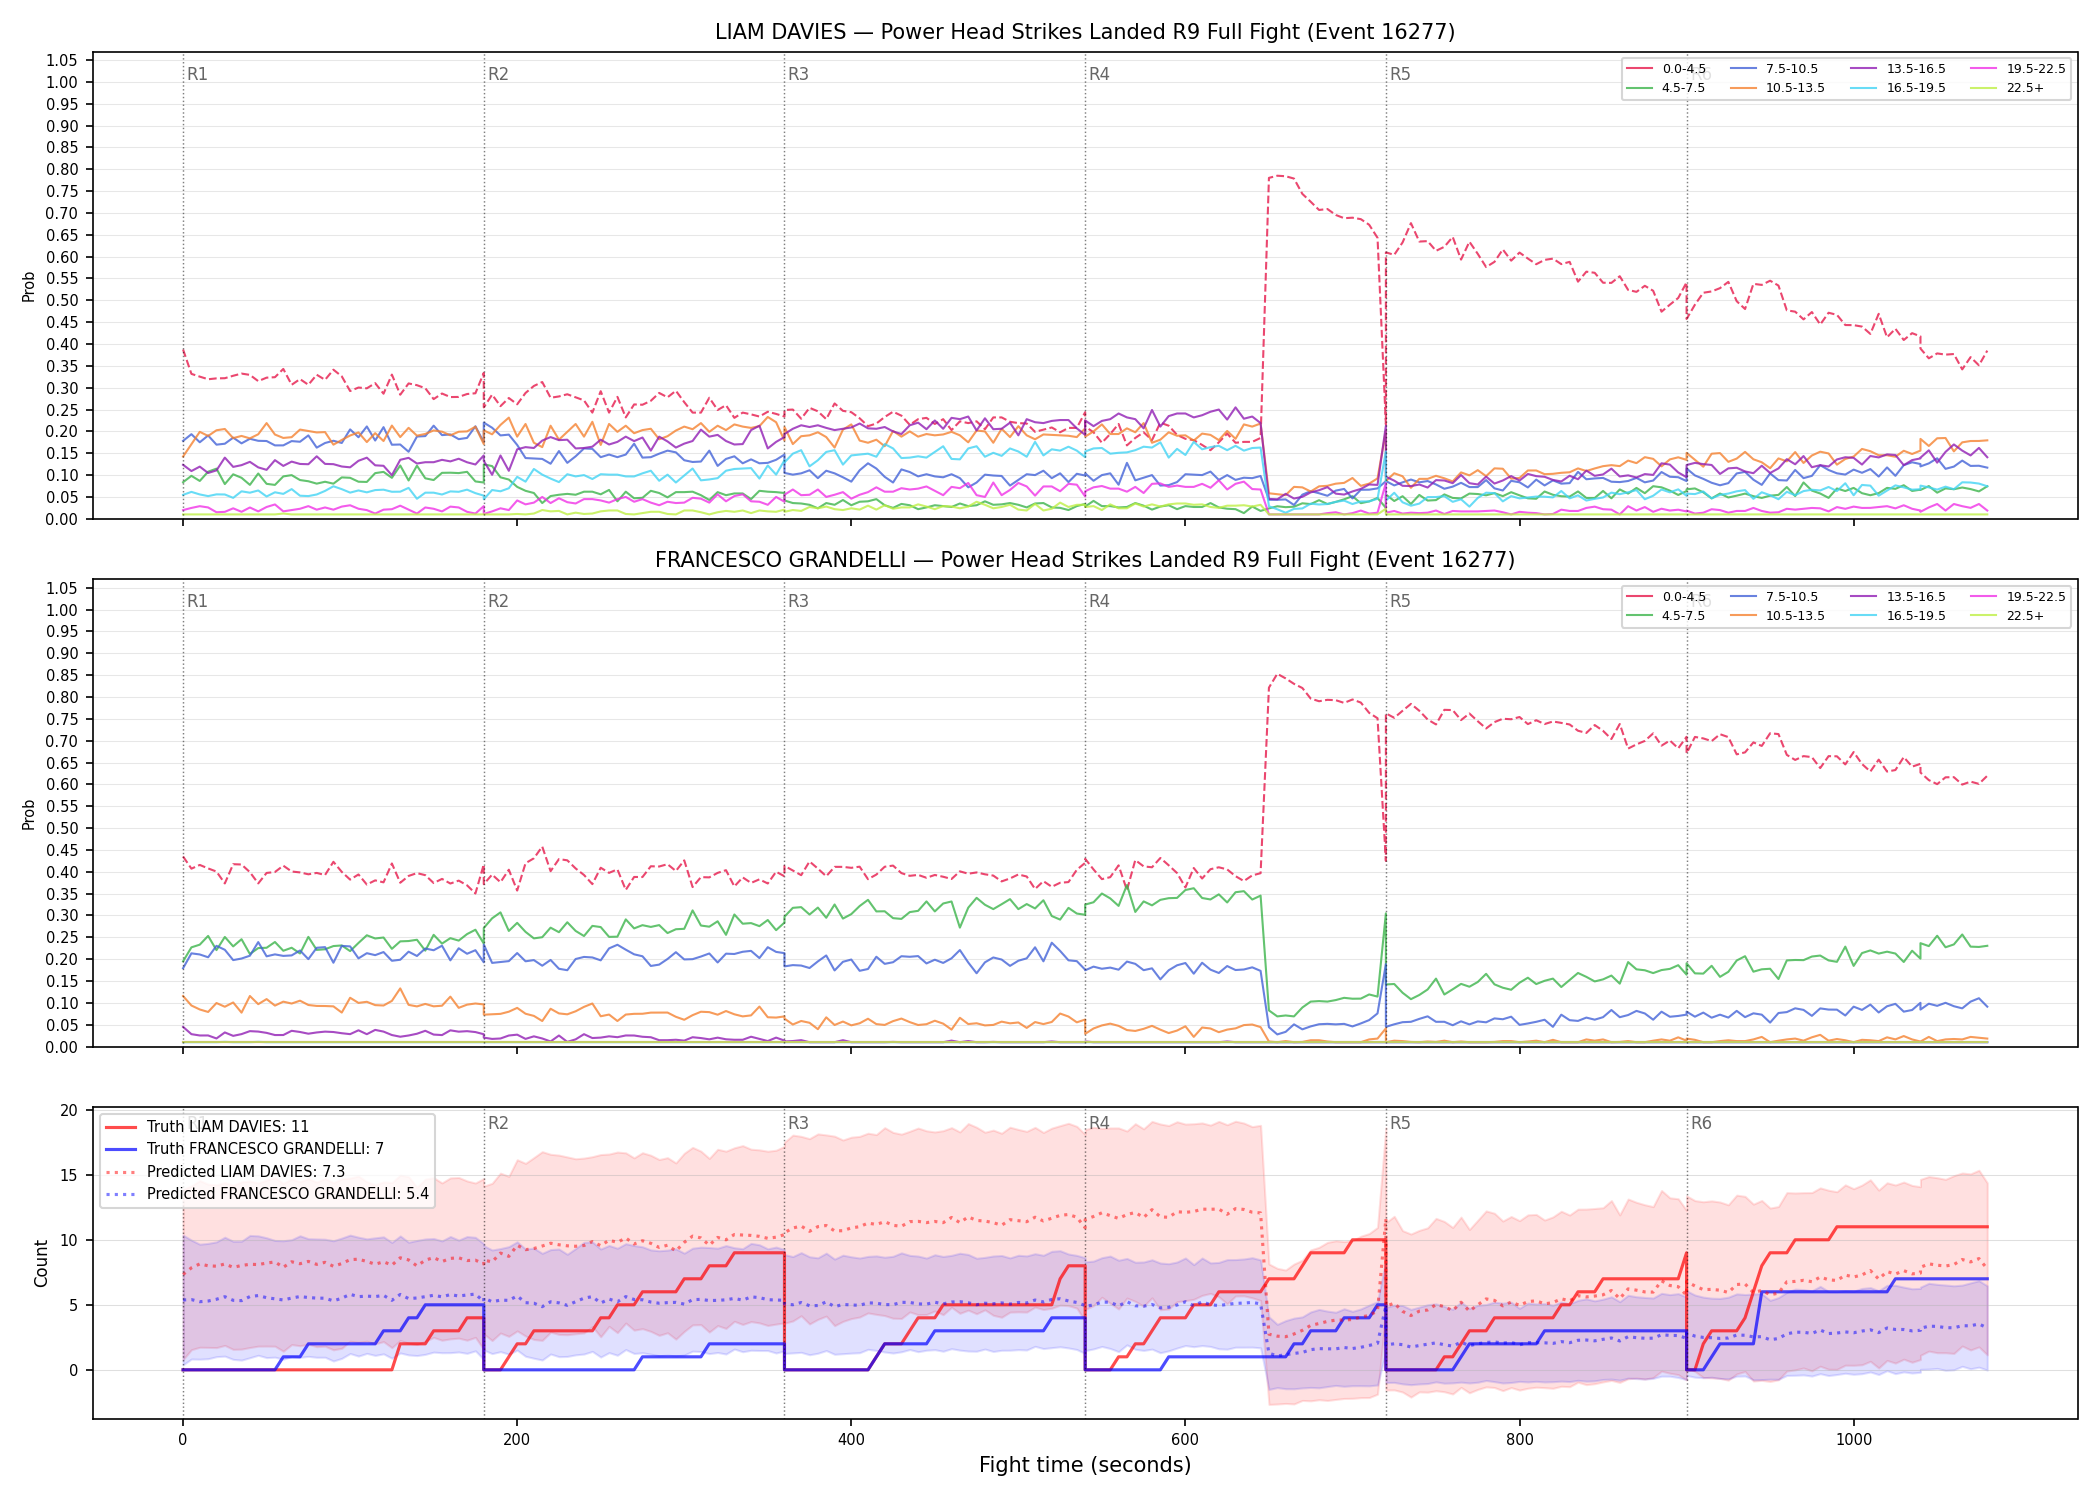Click x-axis tick label 1000 at the bottom
The width and height of the screenshot is (2100, 1500).
(1854, 1440)
